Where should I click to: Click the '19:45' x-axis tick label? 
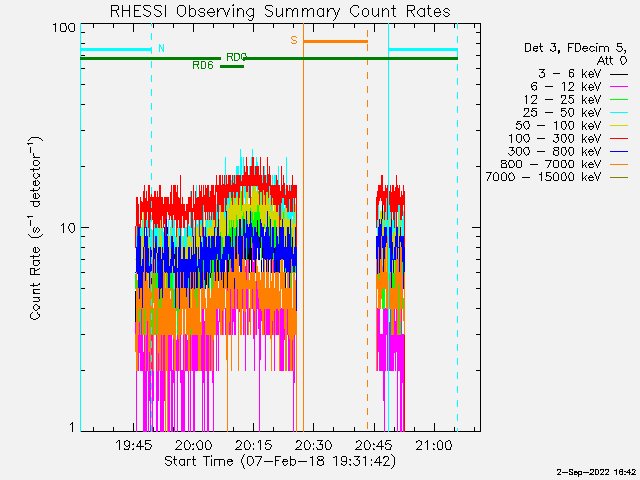pyautogui.click(x=133, y=445)
